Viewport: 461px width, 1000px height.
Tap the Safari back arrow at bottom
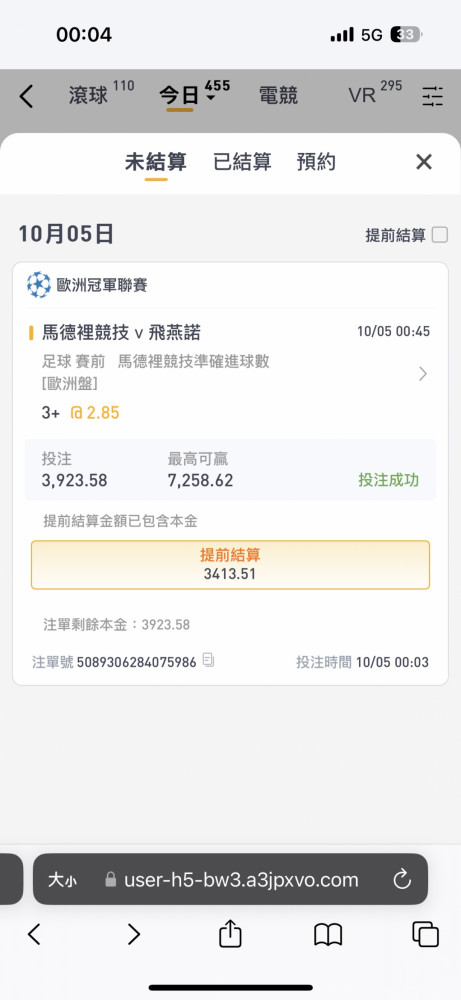34,934
